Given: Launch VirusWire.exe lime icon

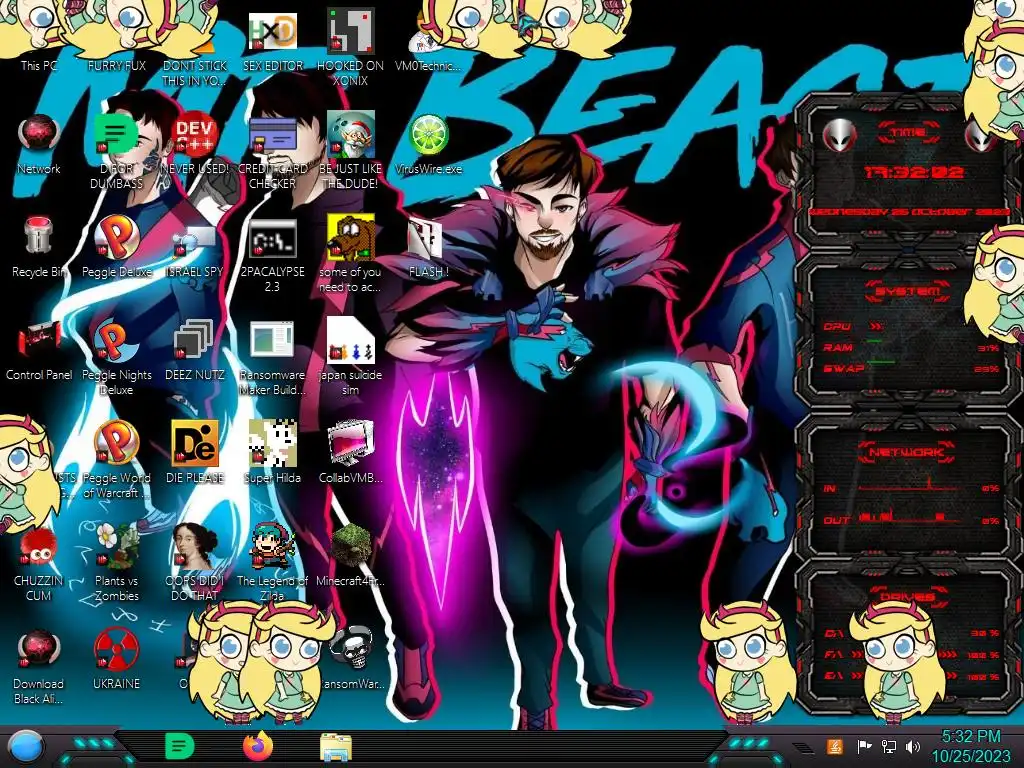Looking at the screenshot, I should tap(428, 135).
